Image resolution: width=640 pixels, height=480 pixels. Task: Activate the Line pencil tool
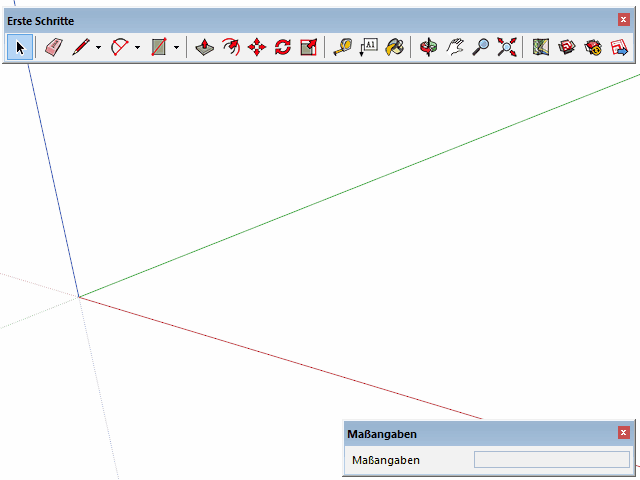click(x=81, y=47)
